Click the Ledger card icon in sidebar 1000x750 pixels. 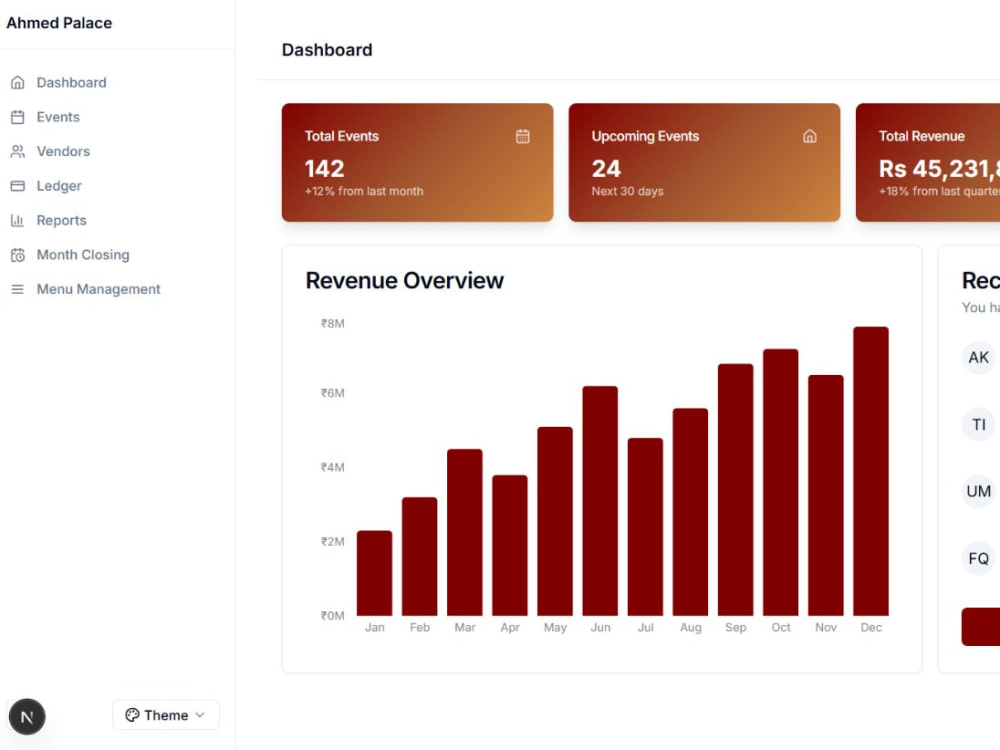pyautogui.click(x=18, y=186)
